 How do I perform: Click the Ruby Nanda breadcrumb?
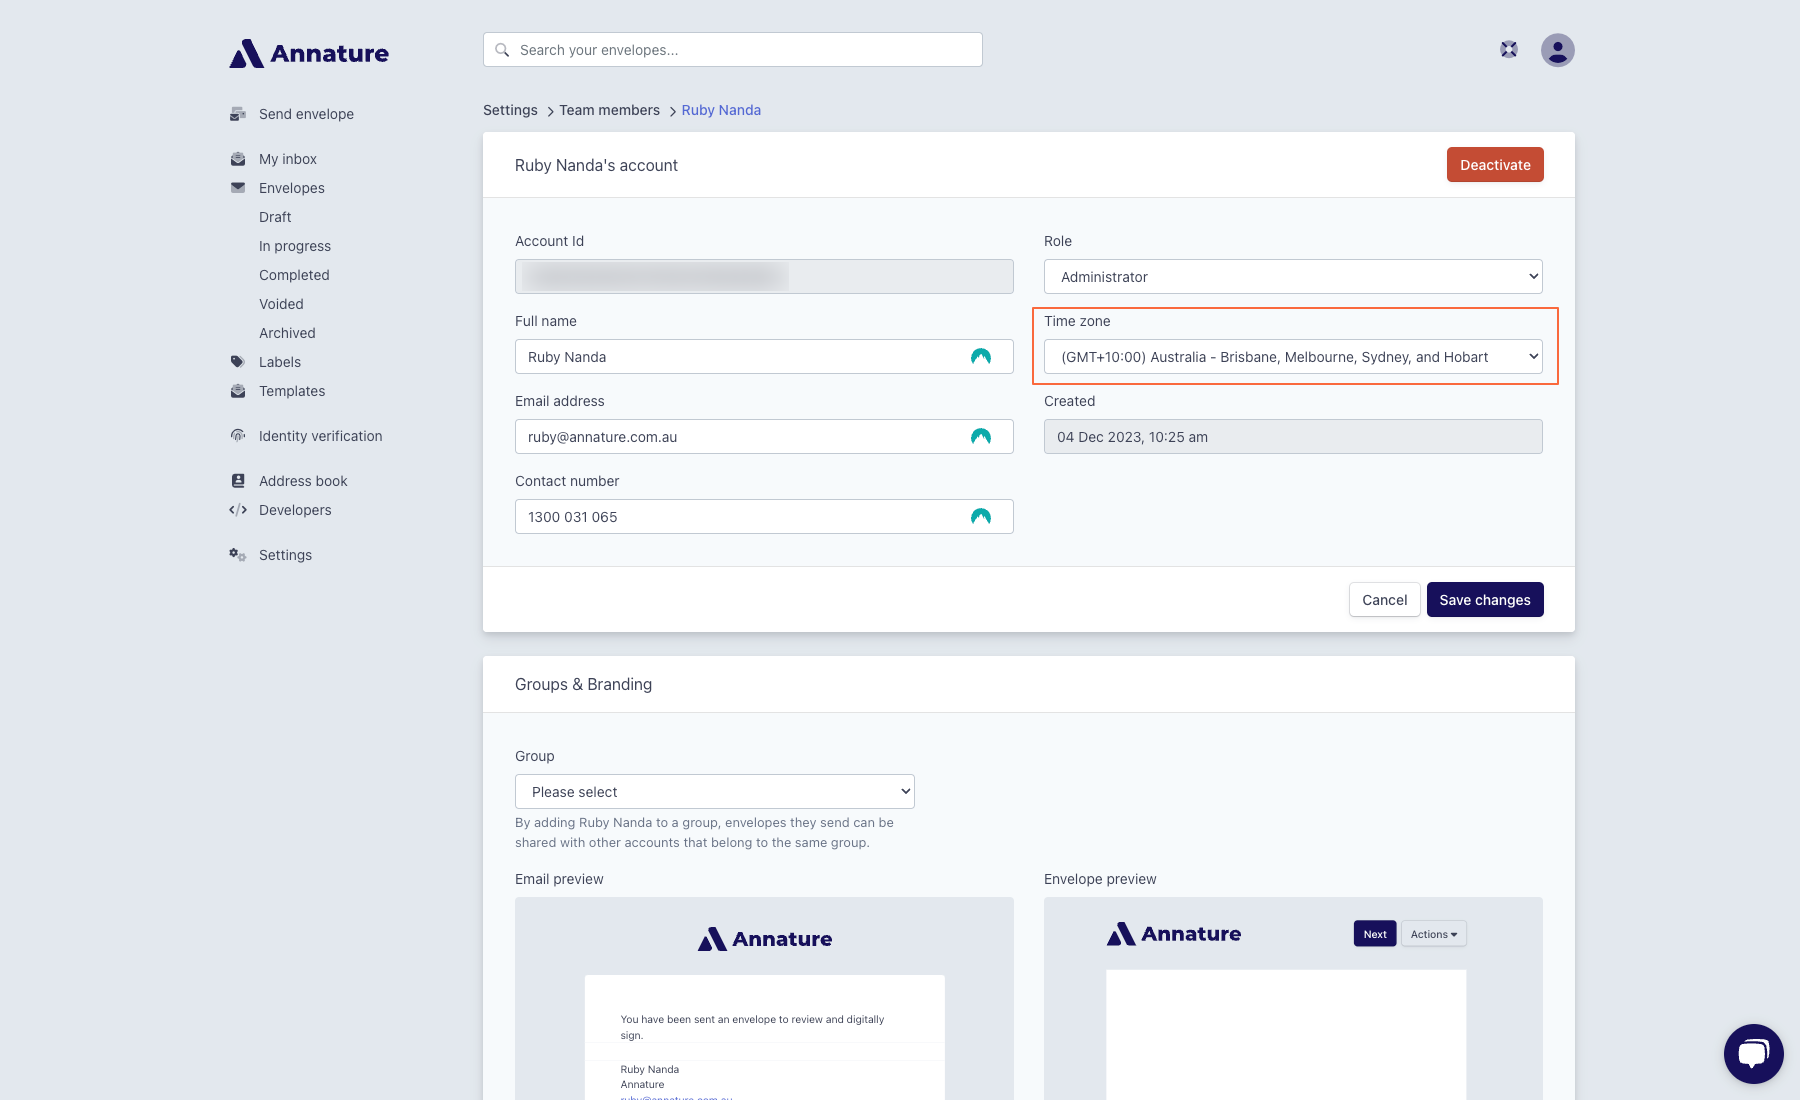721,110
